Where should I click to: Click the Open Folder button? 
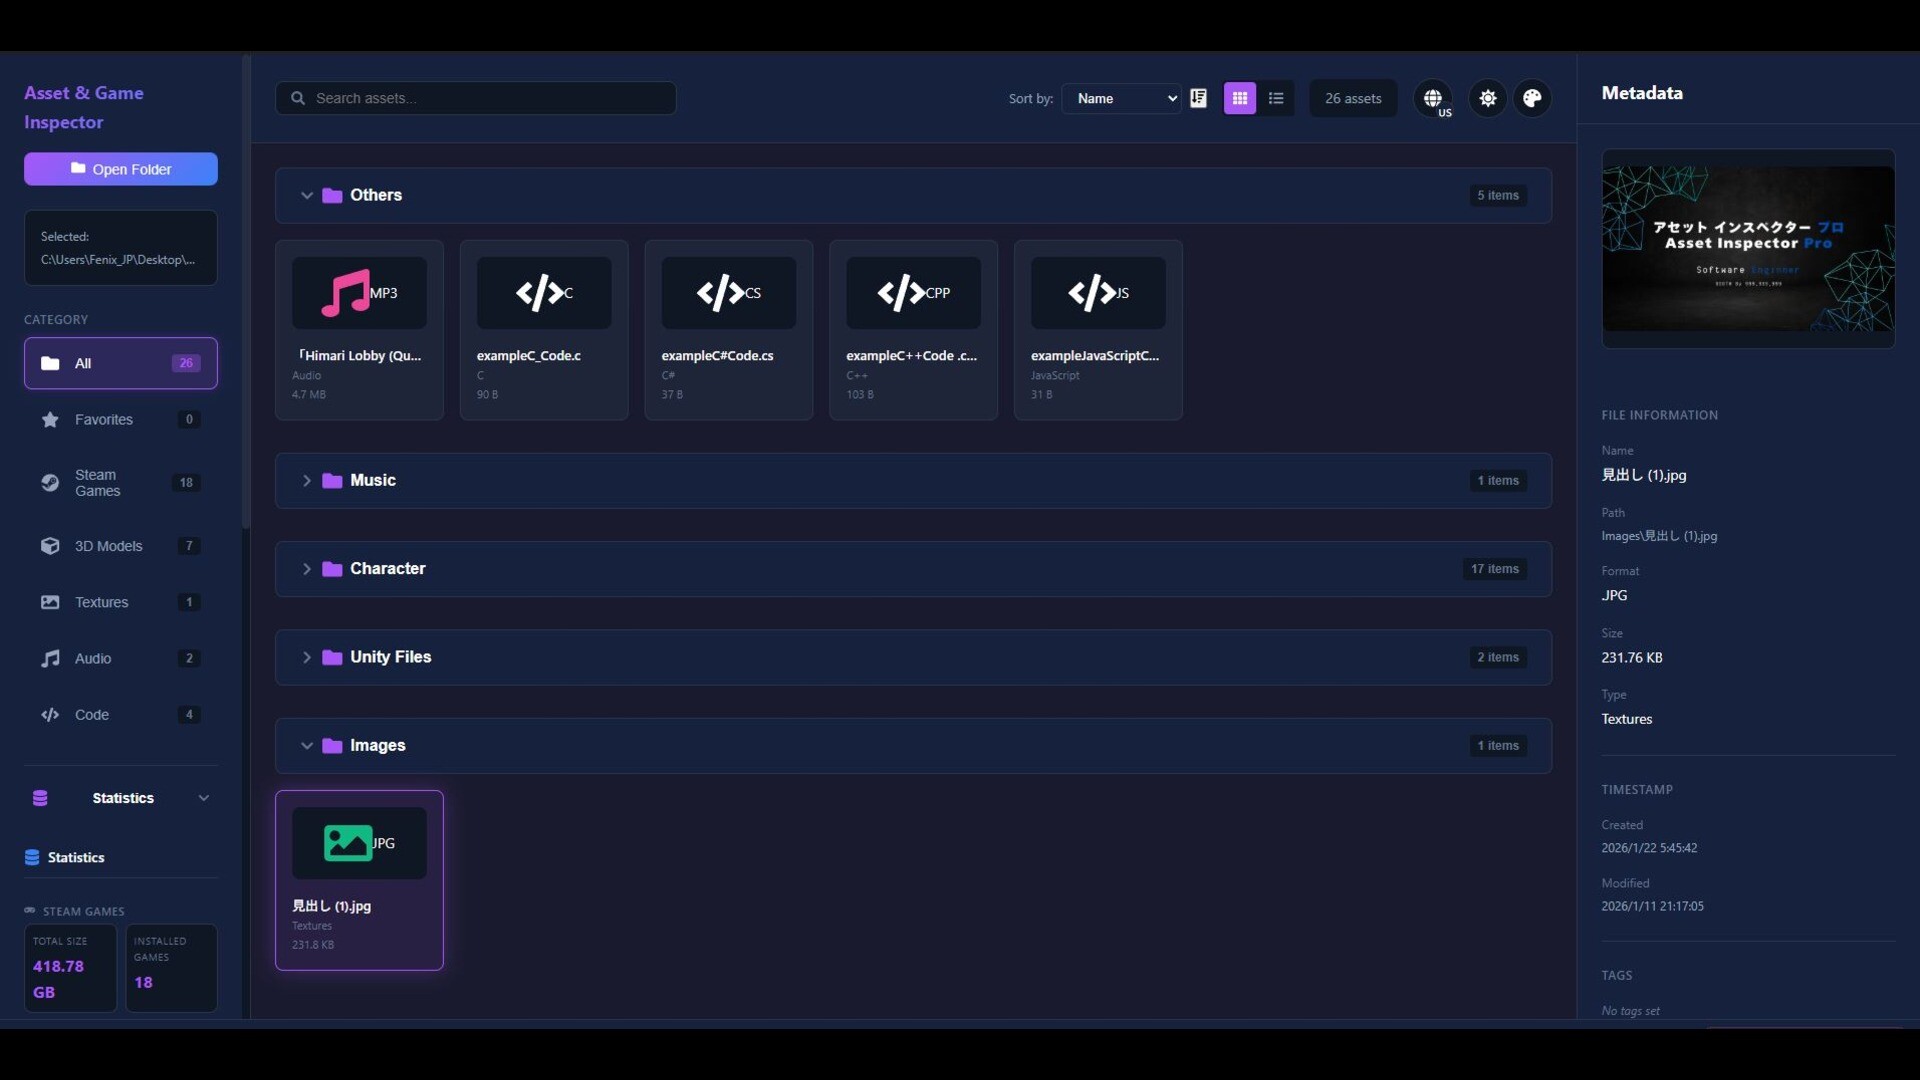pyautogui.click(x=120, y=168)
